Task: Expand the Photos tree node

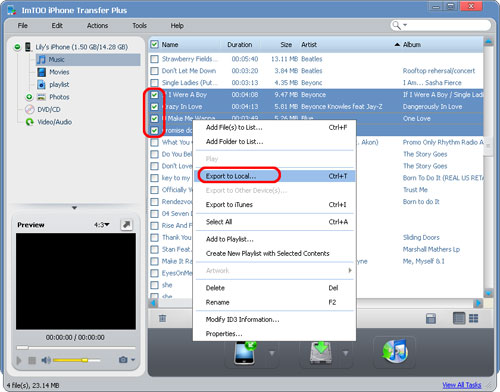Action: tap(29, 97)
